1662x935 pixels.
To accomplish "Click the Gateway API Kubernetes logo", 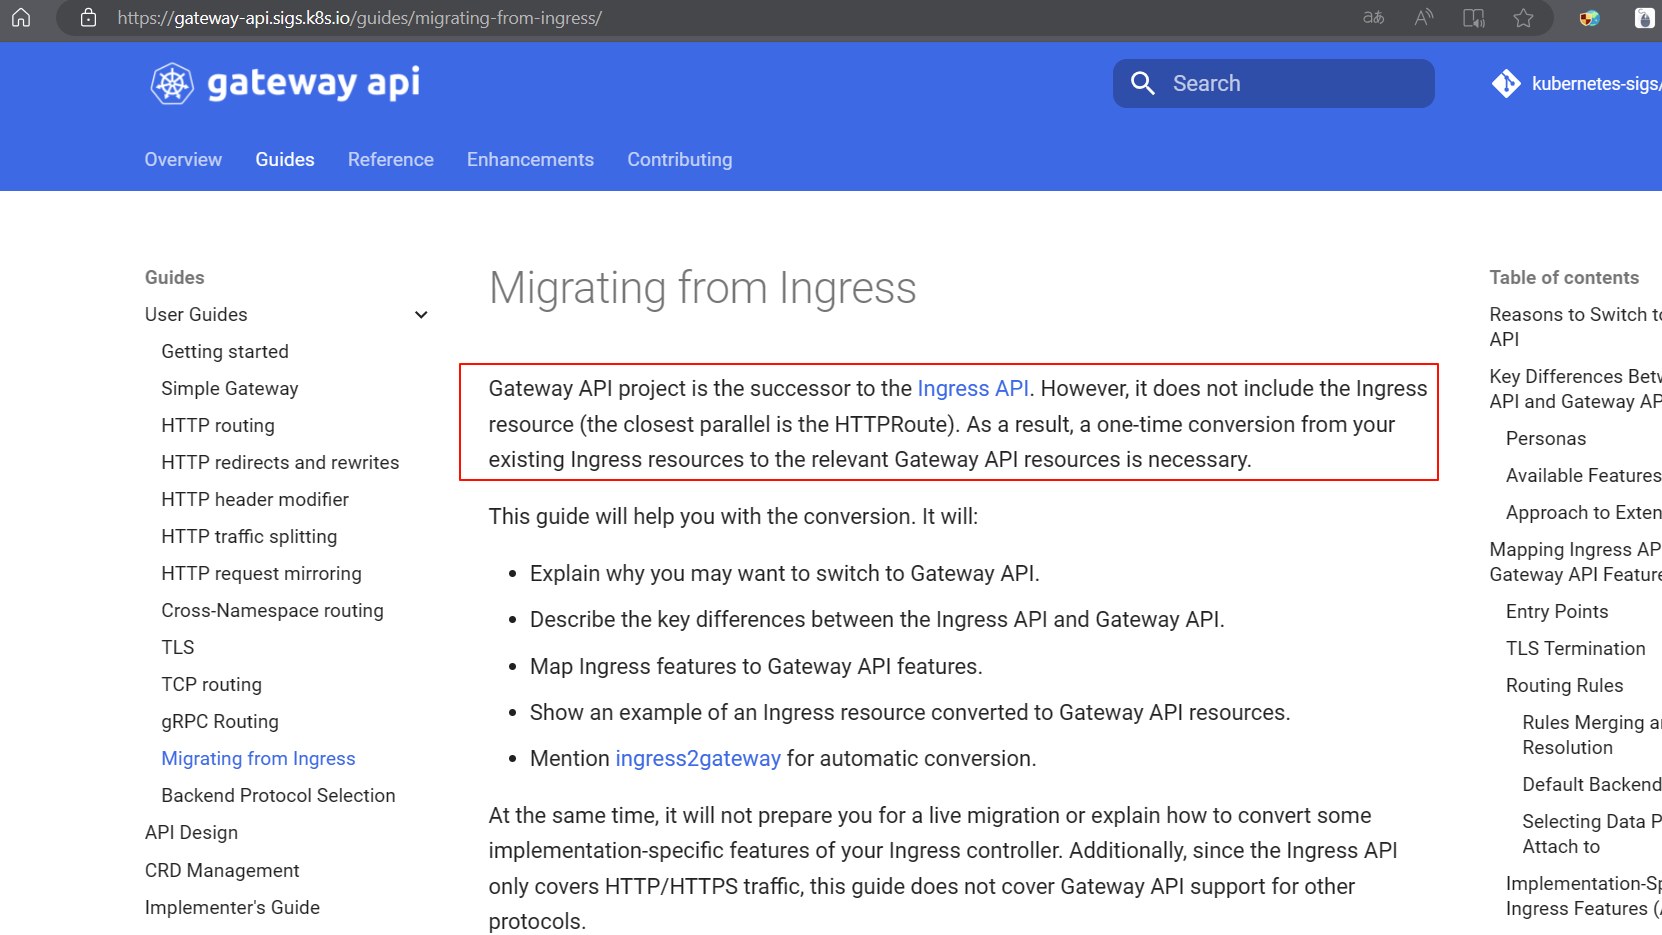I will tap(172, 84).
